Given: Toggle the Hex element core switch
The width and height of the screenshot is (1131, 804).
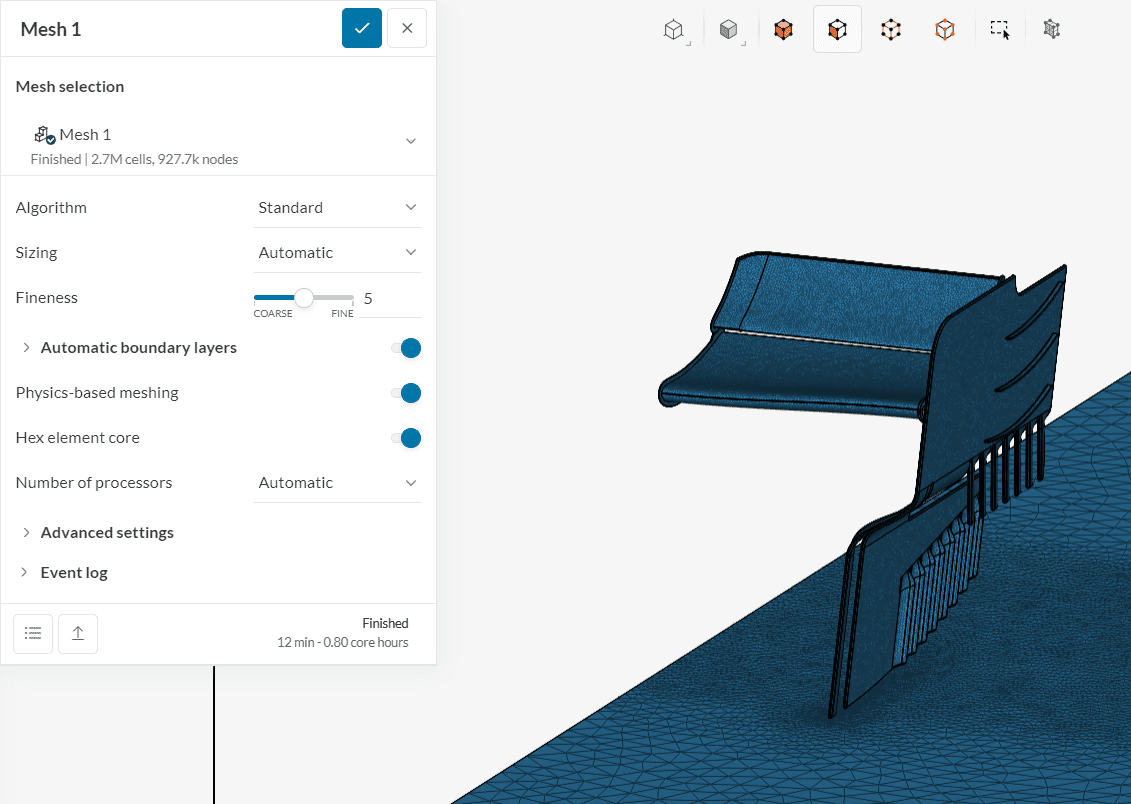Looking at the screenshot, I should click(x=406, y=438).
